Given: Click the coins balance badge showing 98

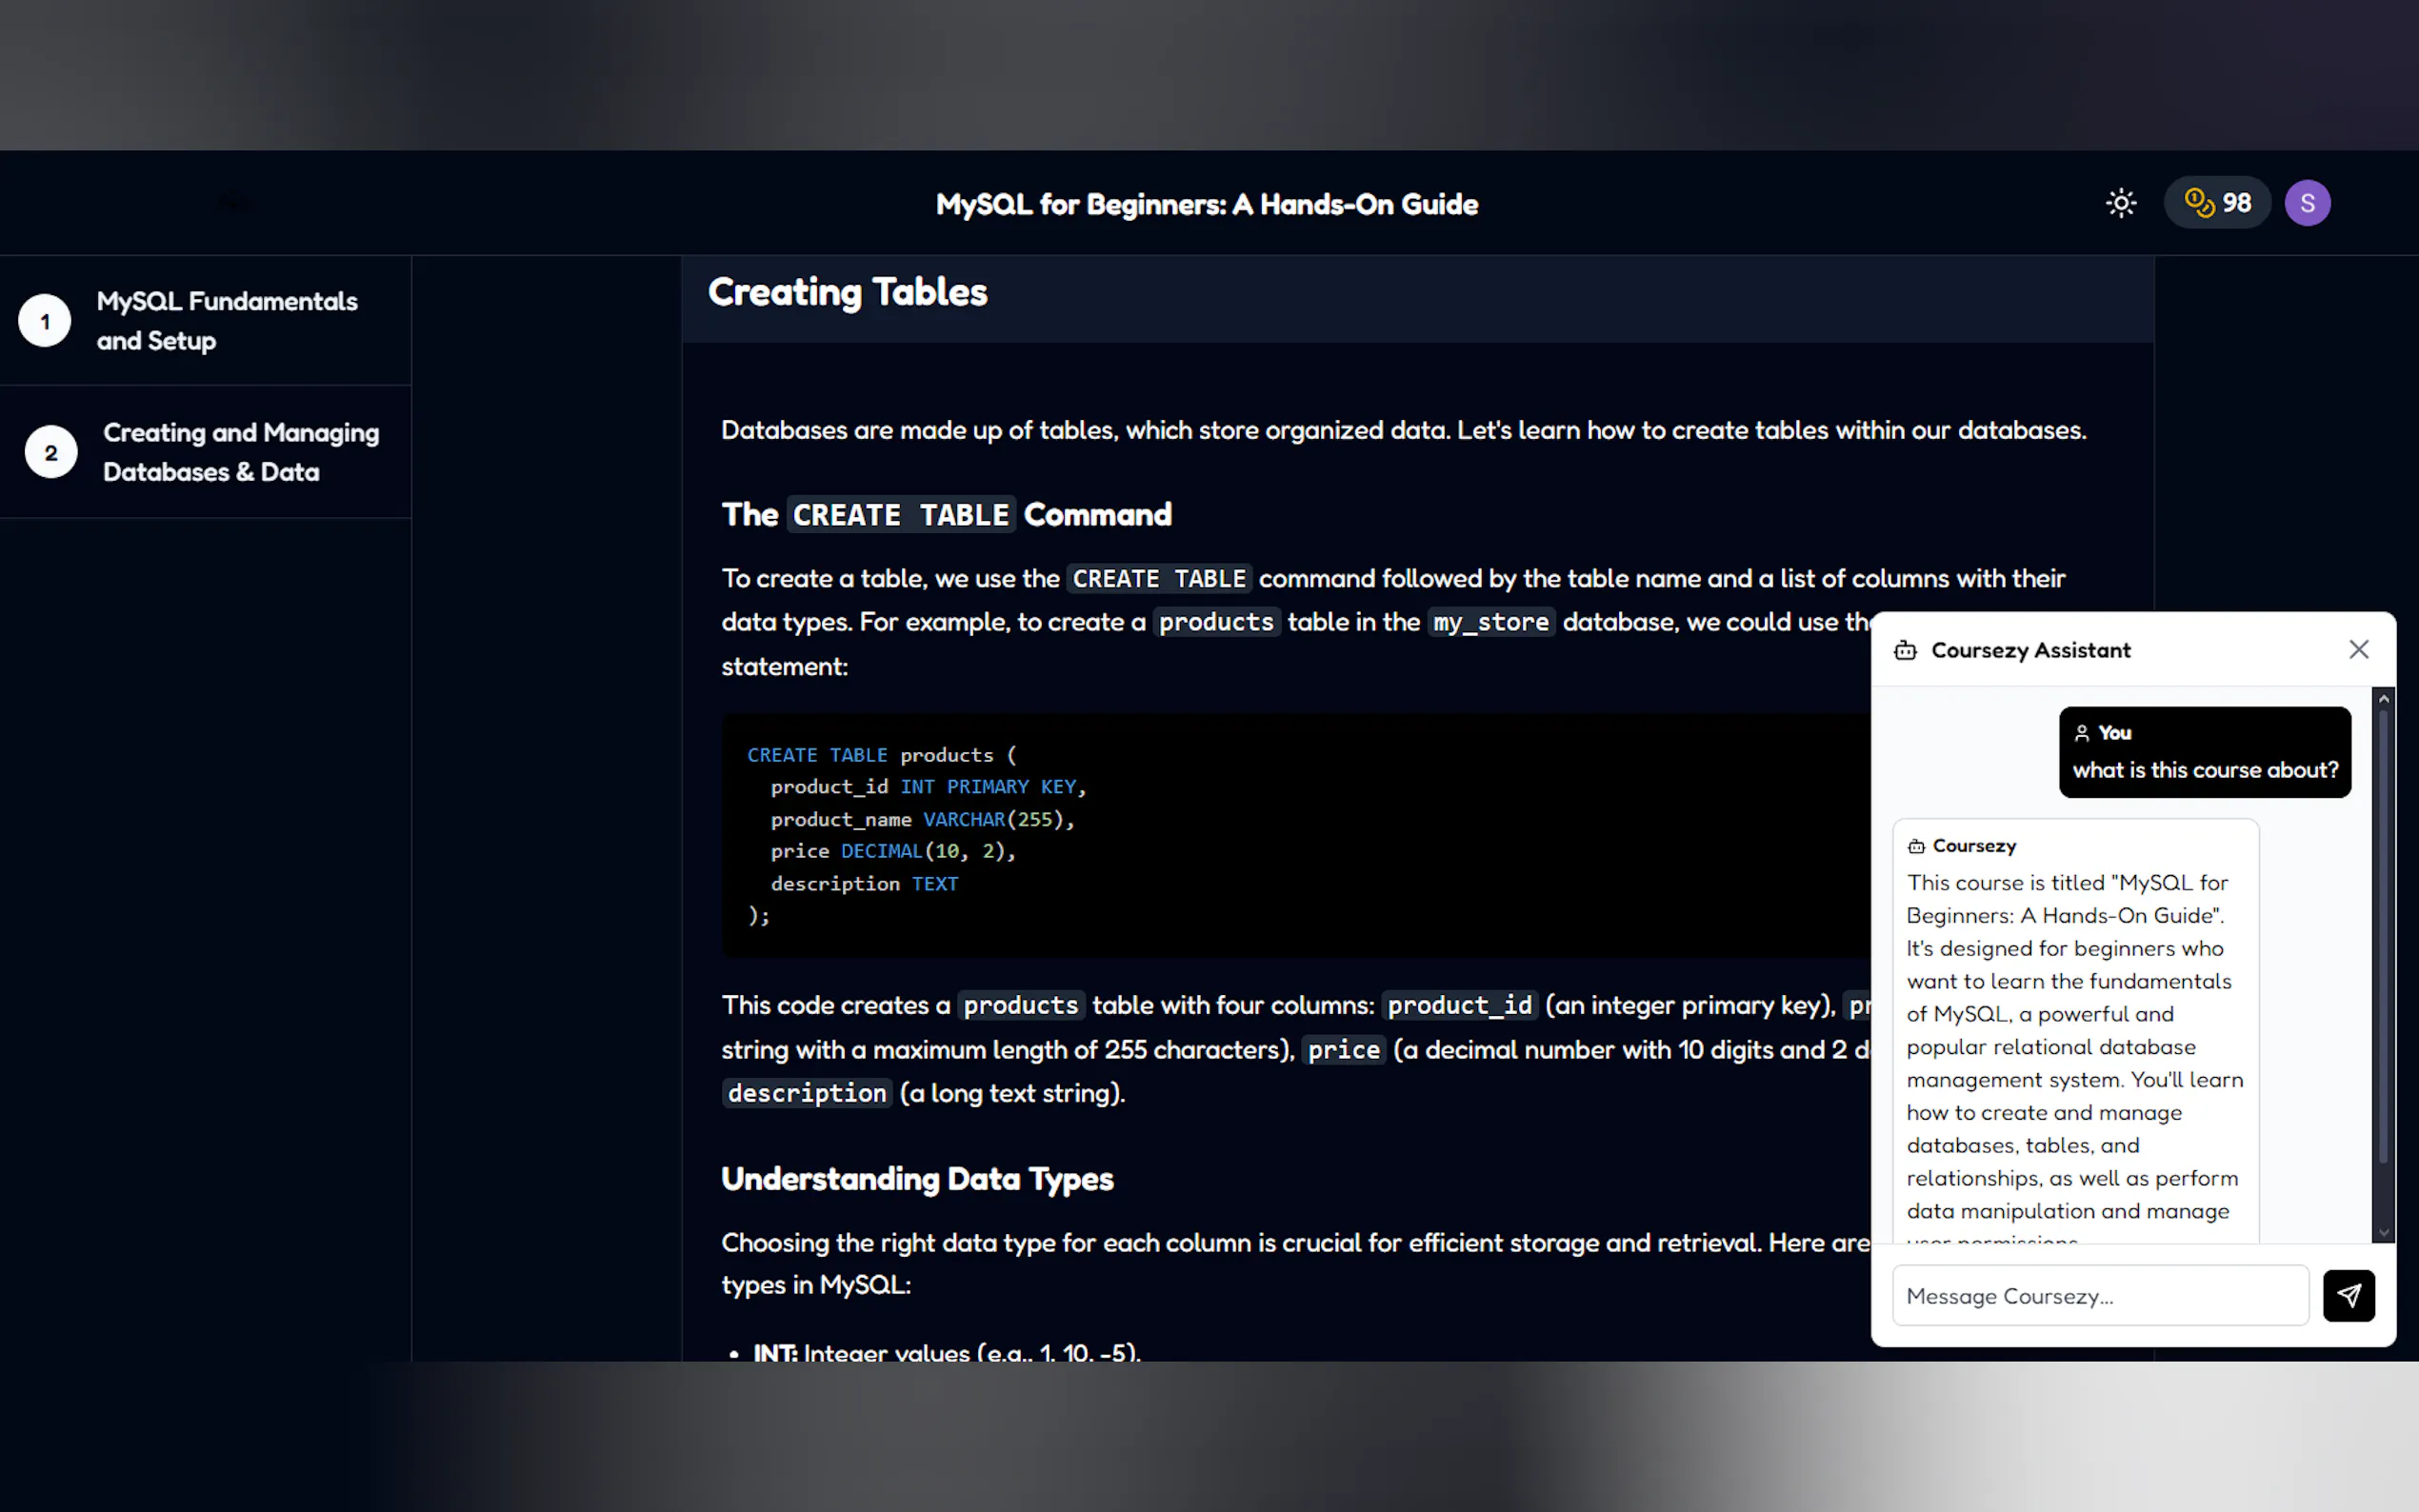Looking at the screenshot, I should (2217, 203).
